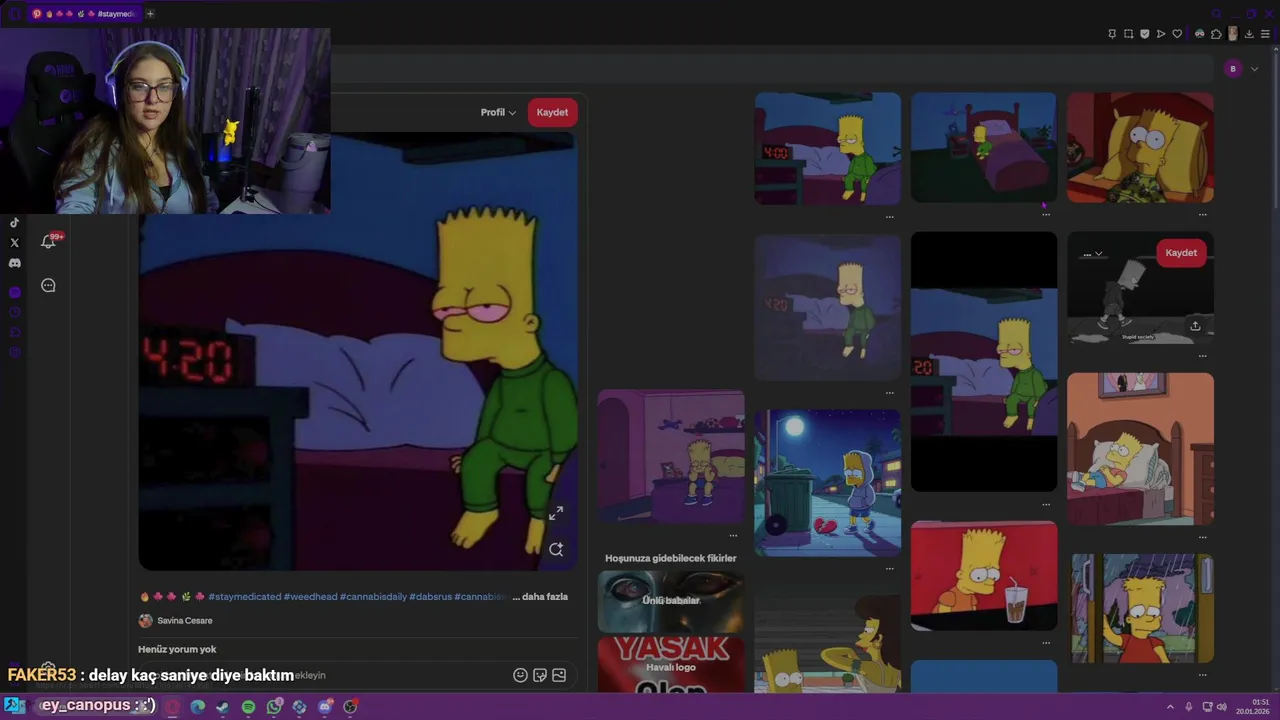Image resolution: width=1280 pixels, height=720 pixels.
Task: Open the large Bart 4:20 pin image
Action: (358, 351)
